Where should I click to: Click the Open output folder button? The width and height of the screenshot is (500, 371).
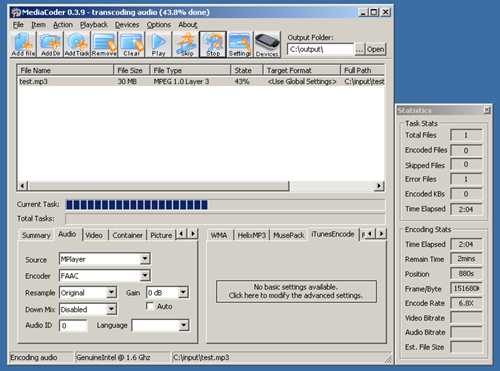[375, 49]
